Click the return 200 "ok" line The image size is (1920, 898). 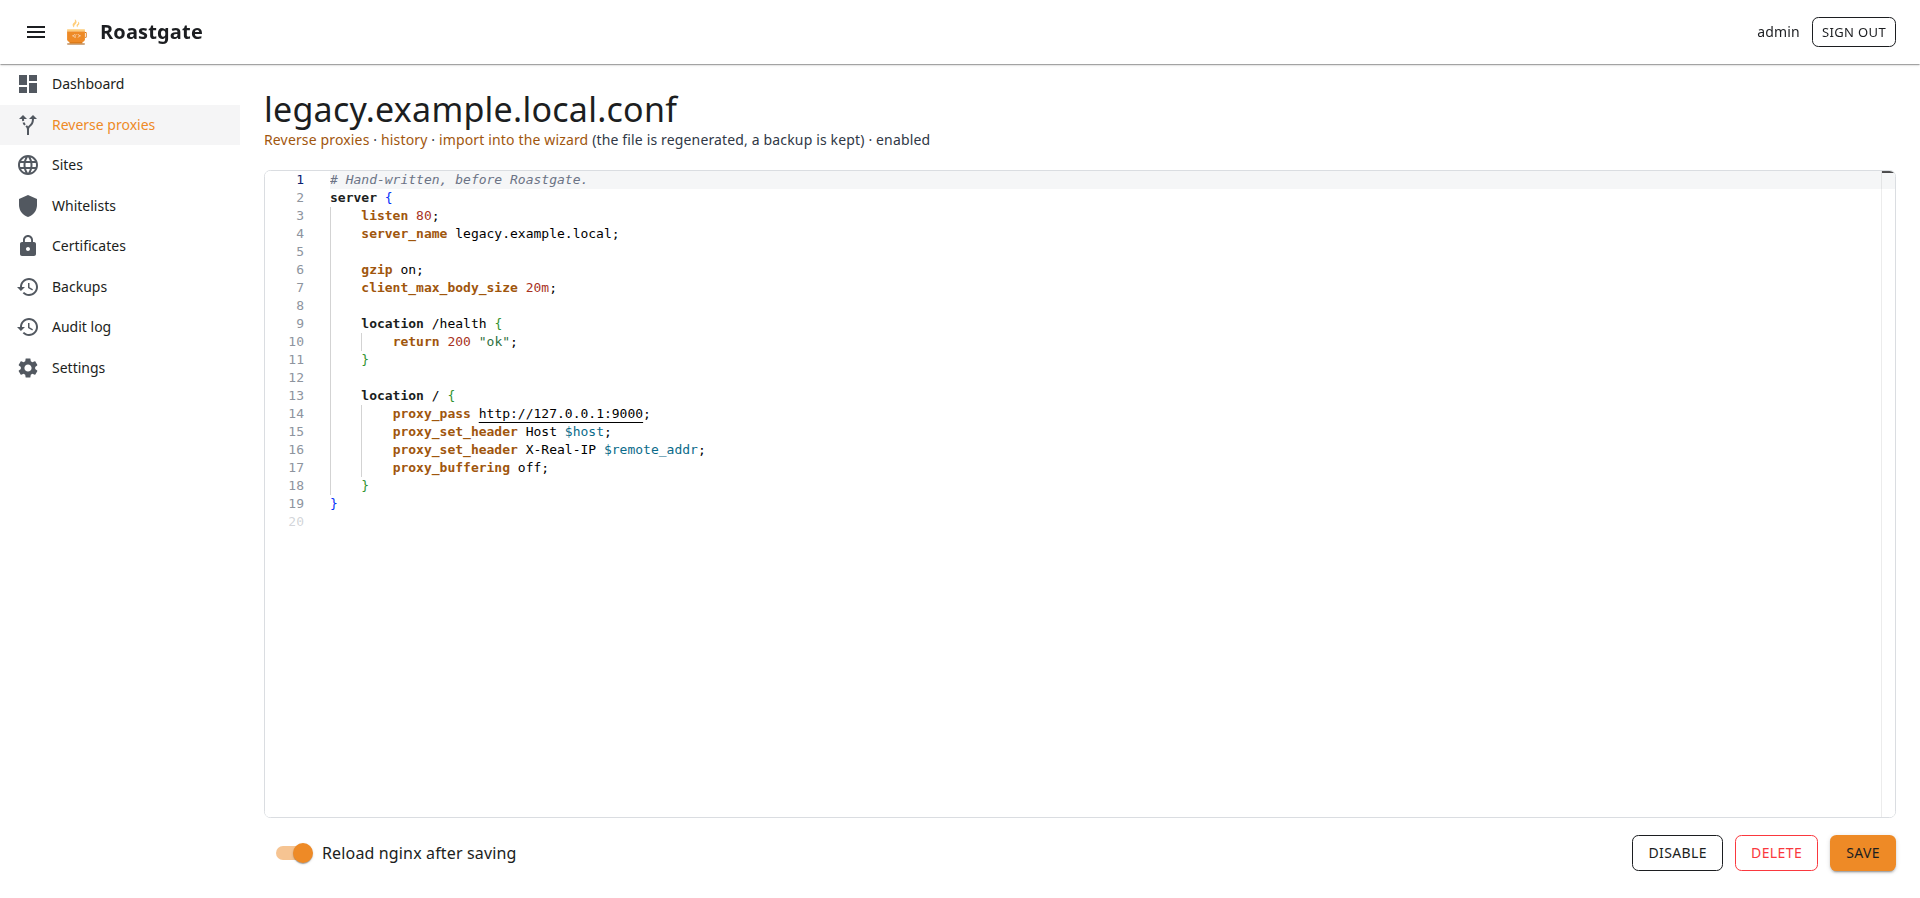click(455, 342)
